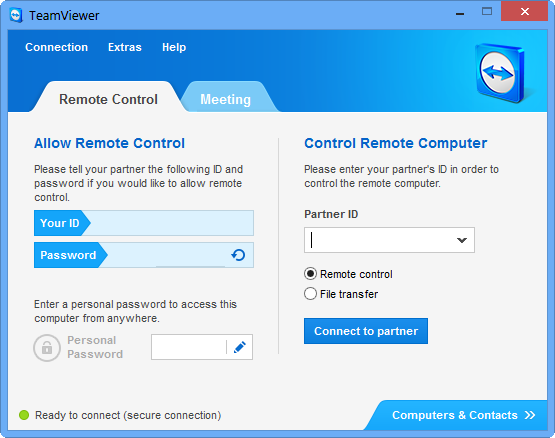Click the Control Remote Computer heading
Screen dimensions: 555x438
coord(396,143)
